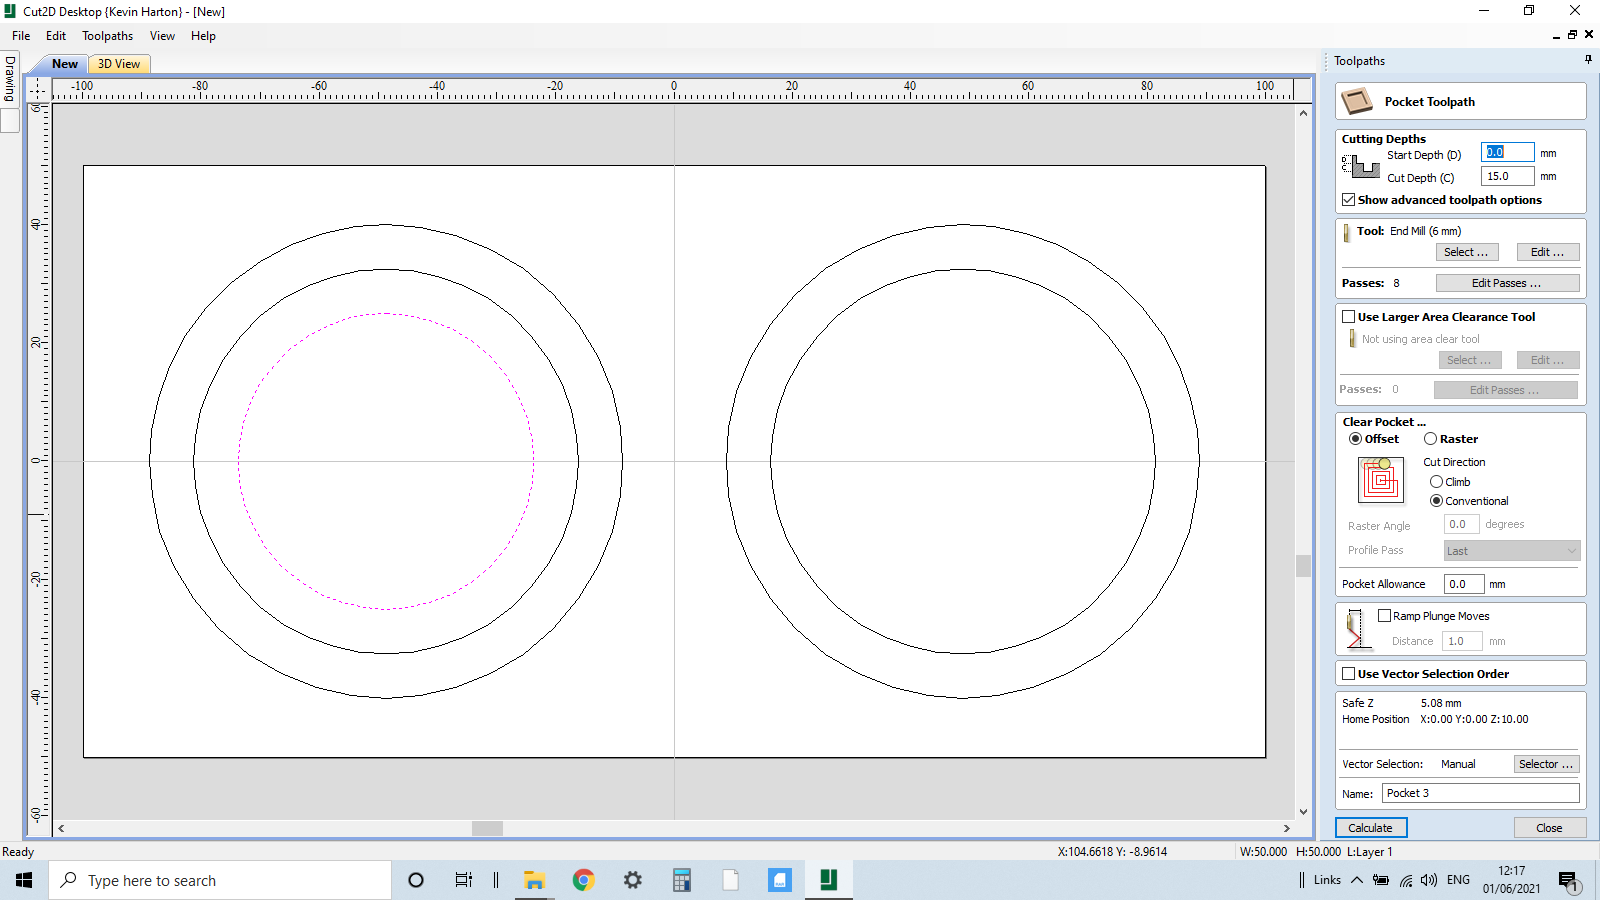The image size is (1600, 900).
Task: Click the Close toolpath button
Action: click(1549, 828)
